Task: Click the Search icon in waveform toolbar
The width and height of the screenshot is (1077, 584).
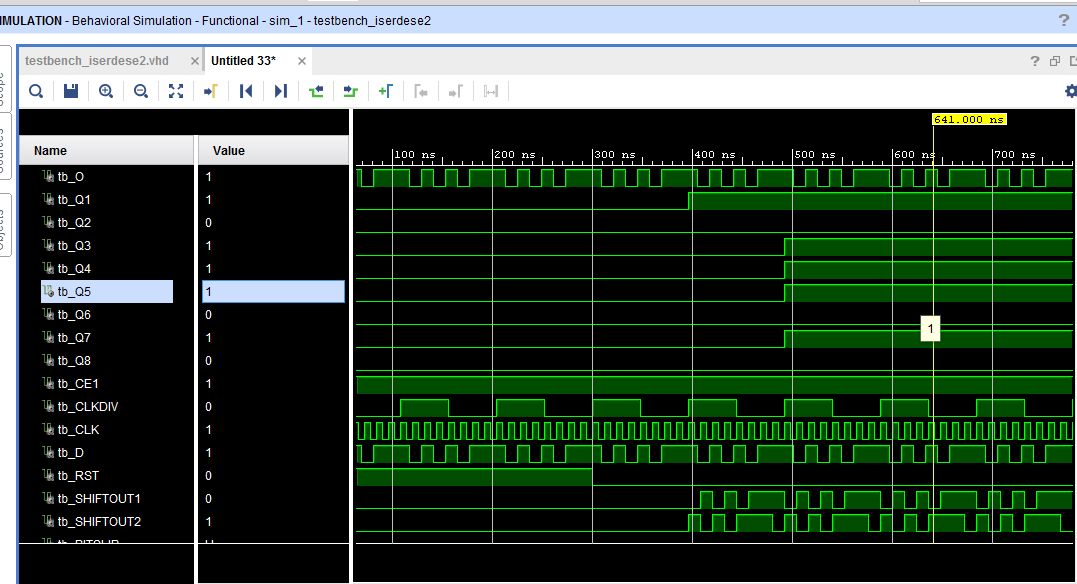Action: [36, 91]
